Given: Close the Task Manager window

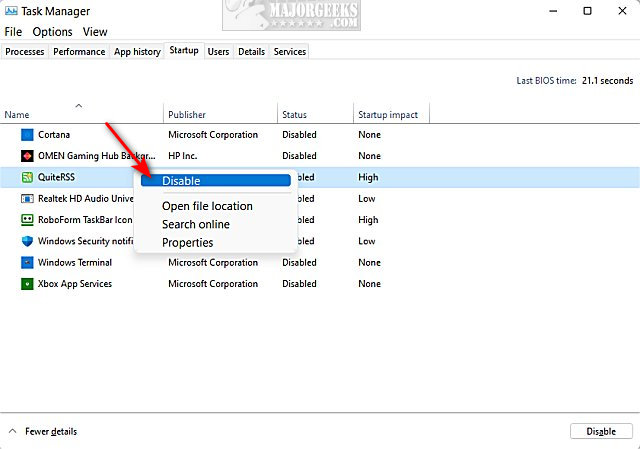Looking at the screenshot, I should coord(622,11).
